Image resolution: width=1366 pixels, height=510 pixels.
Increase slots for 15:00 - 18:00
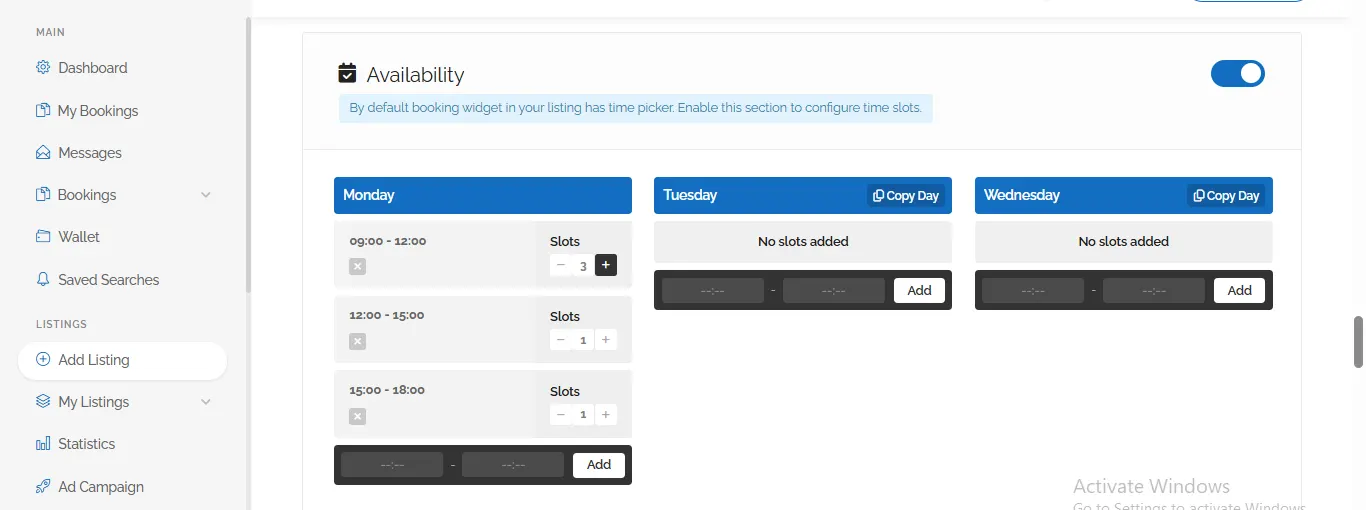coord(606,415)
